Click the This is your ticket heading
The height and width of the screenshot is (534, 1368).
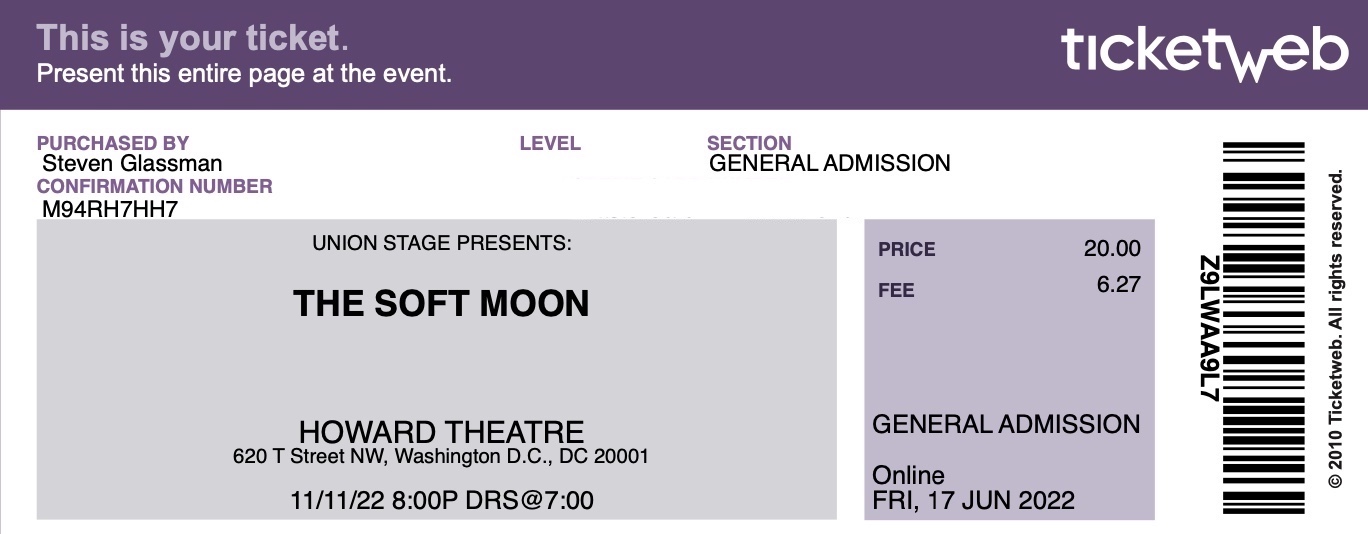click(x=193, y=38)
